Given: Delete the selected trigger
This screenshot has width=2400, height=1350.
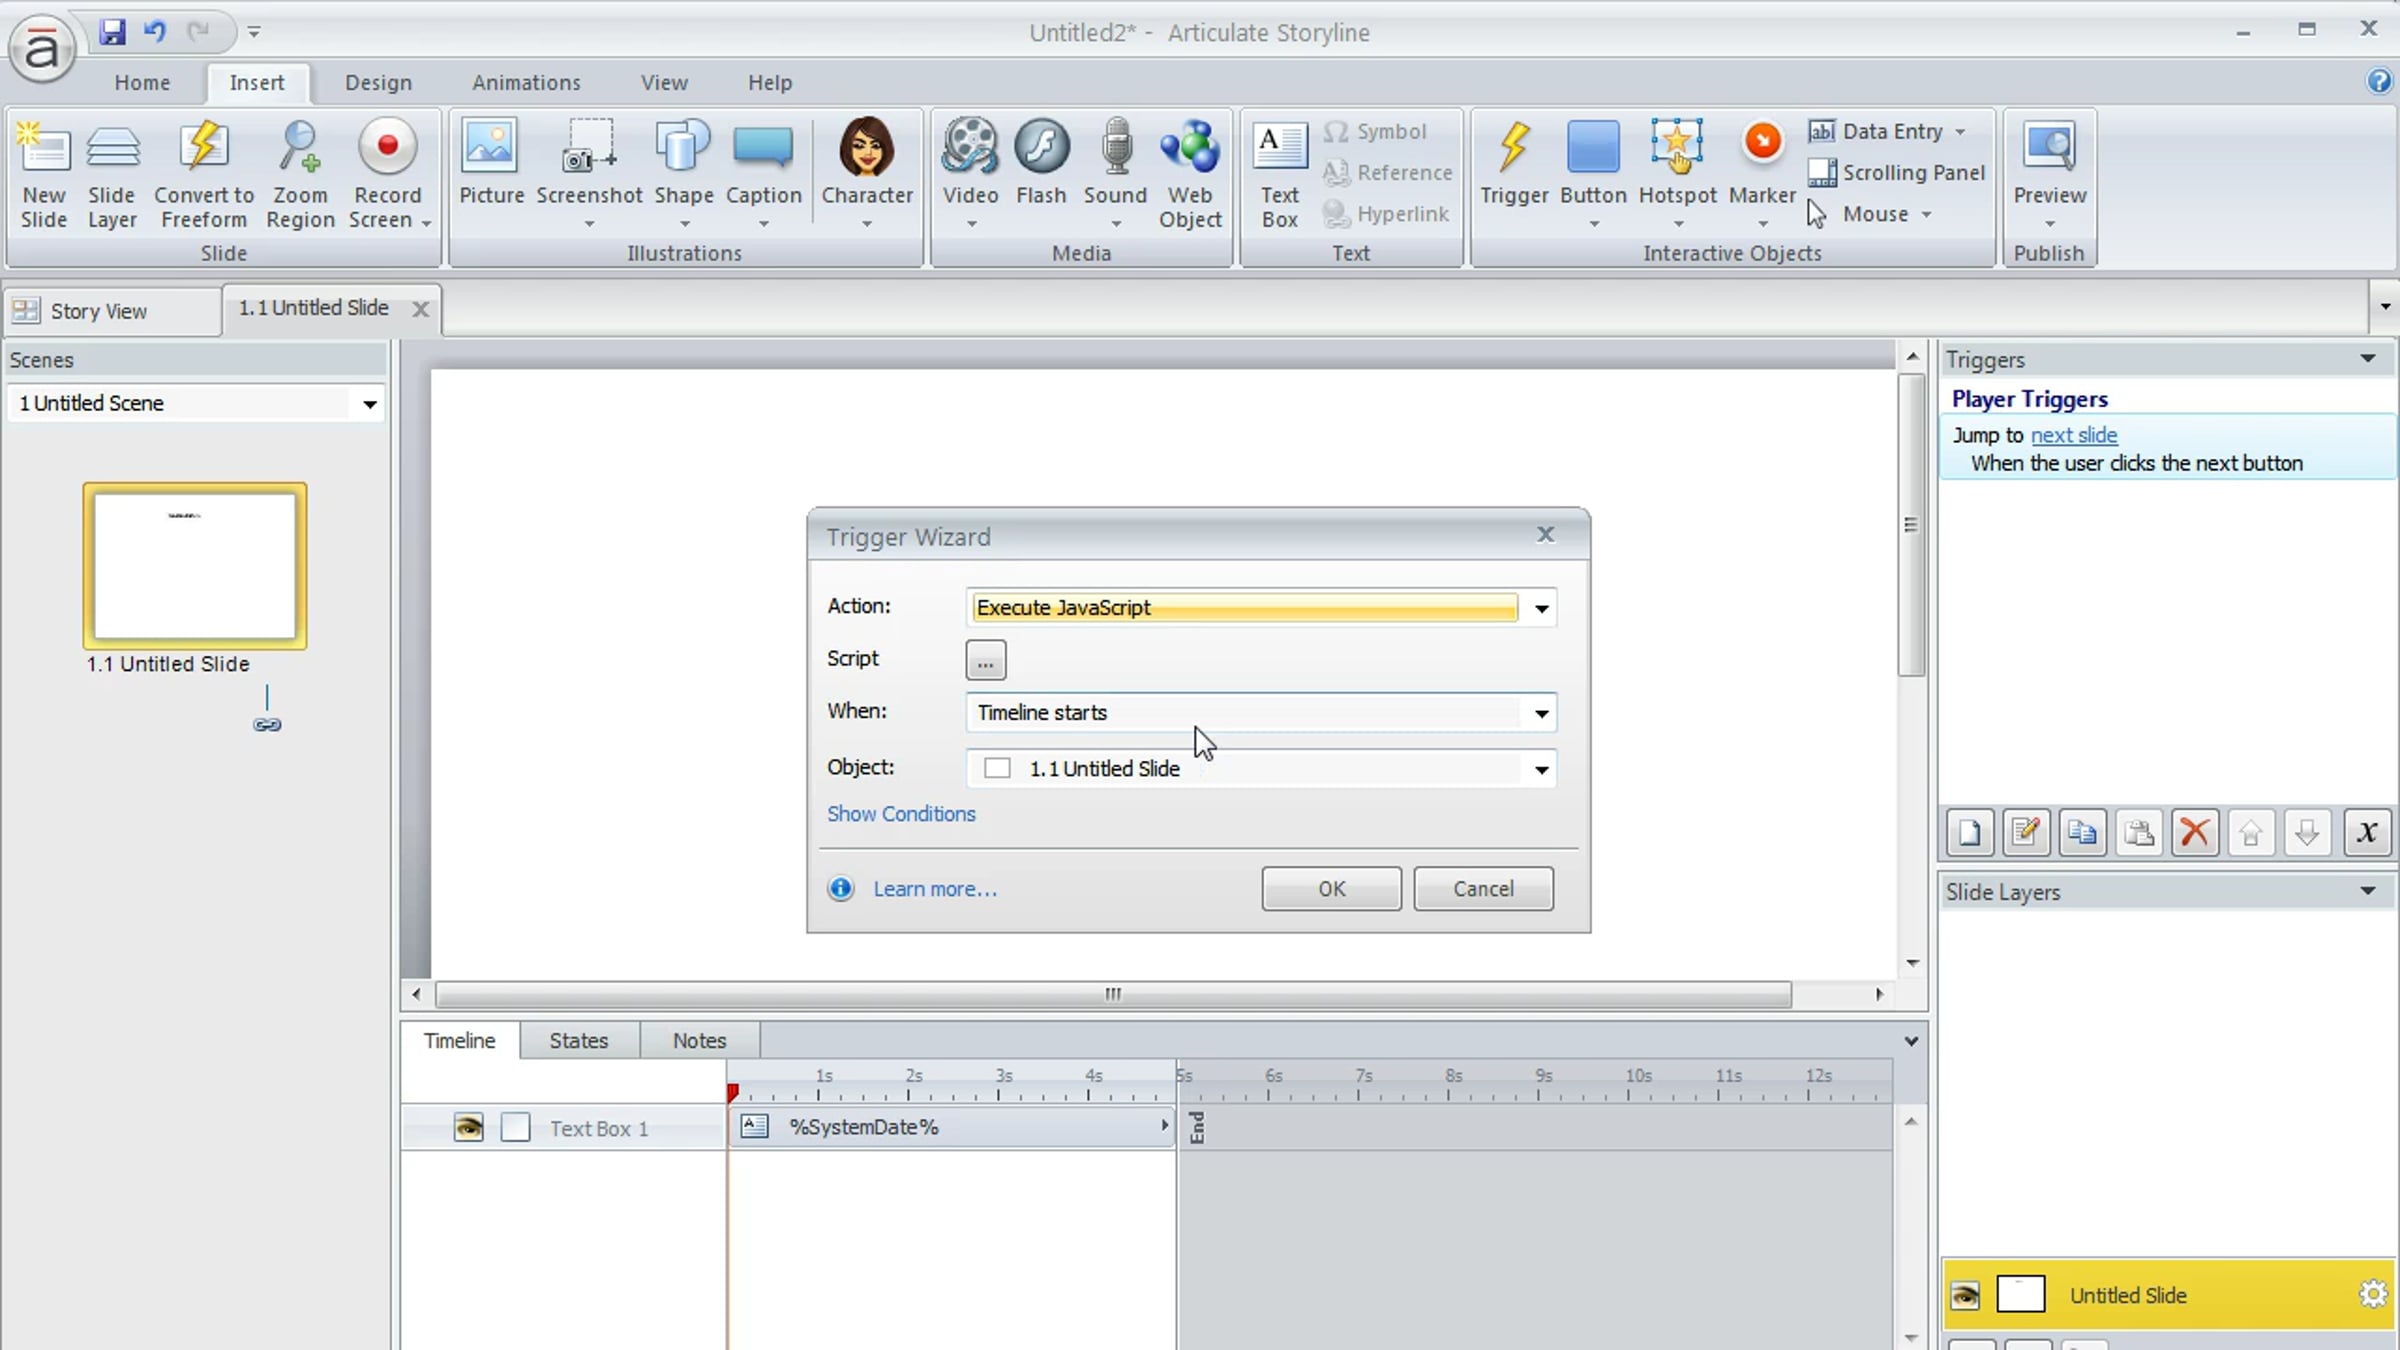Looking at the screenshot, I should [x=2196, y=832].
